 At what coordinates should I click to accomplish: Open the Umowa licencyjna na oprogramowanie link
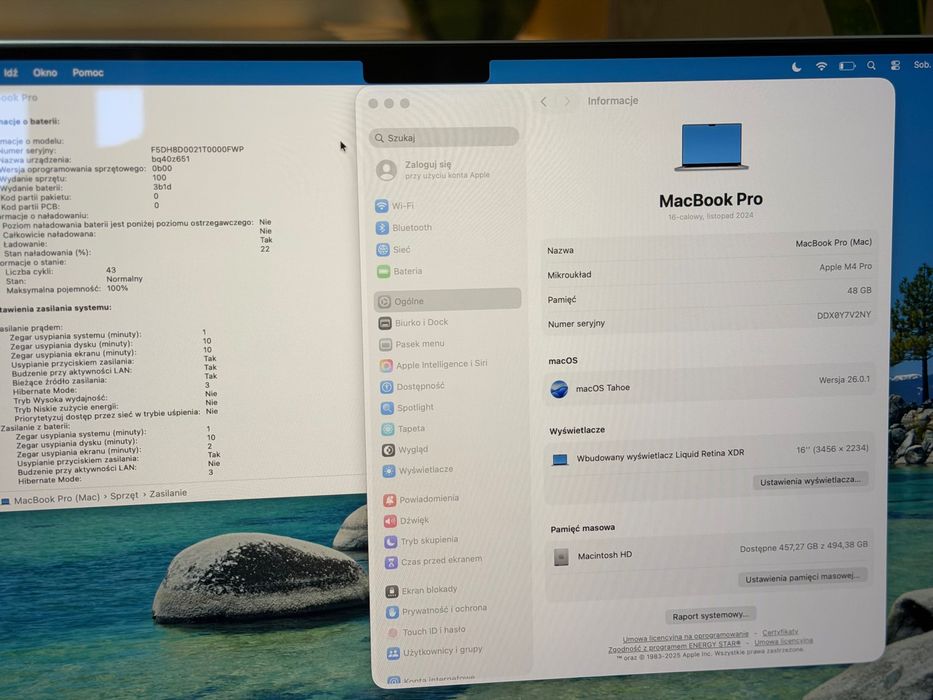point(685,636)
